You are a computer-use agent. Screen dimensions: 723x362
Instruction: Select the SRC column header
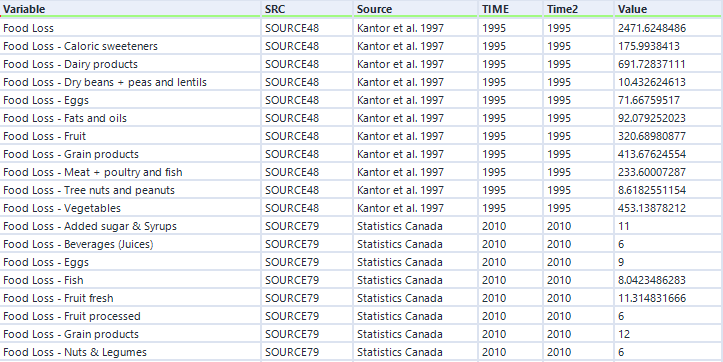[x=308, y=9]
